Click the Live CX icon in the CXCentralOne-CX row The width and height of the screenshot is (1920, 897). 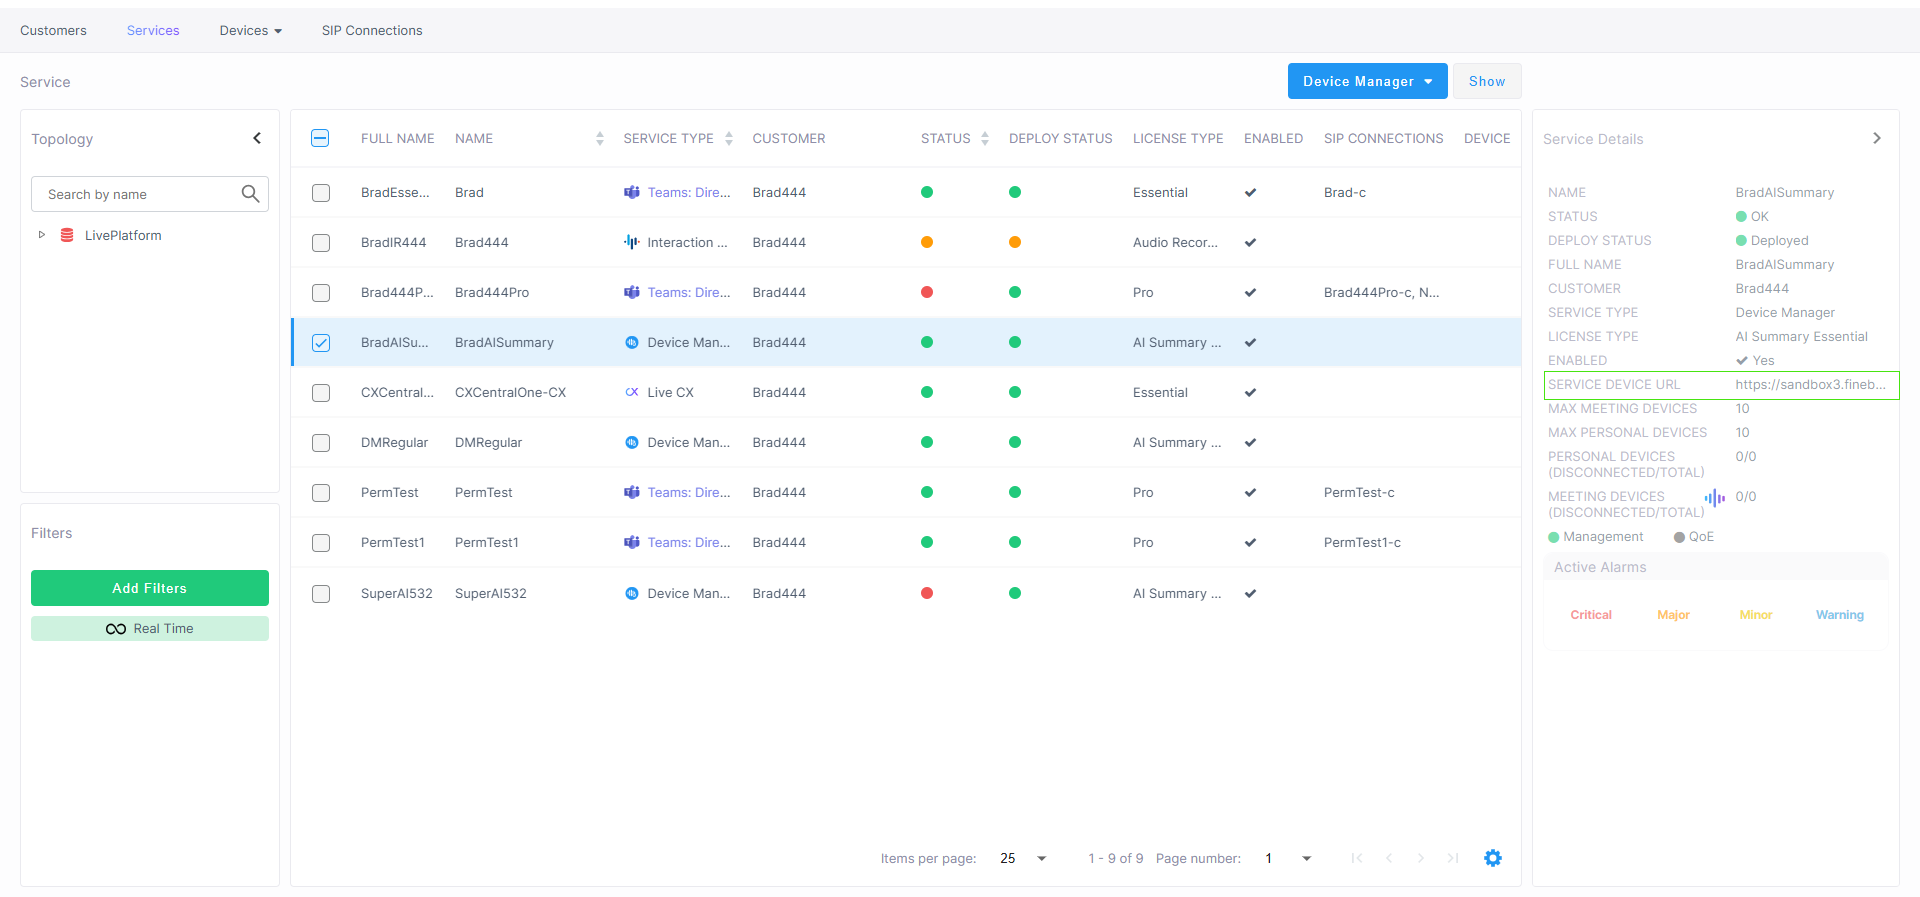632,392
